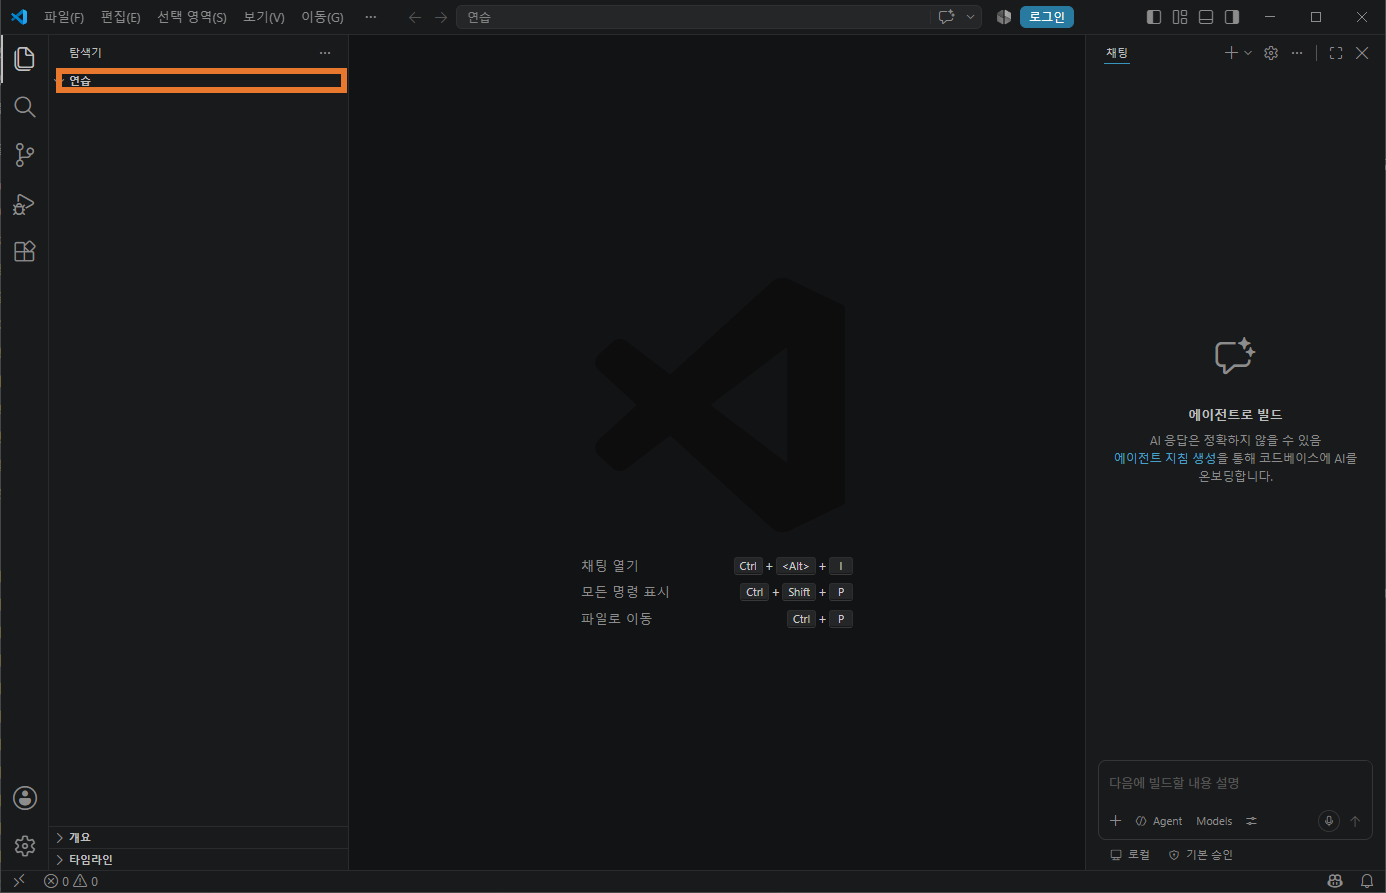Open the Run and Debug view

[x=25, y=204]
